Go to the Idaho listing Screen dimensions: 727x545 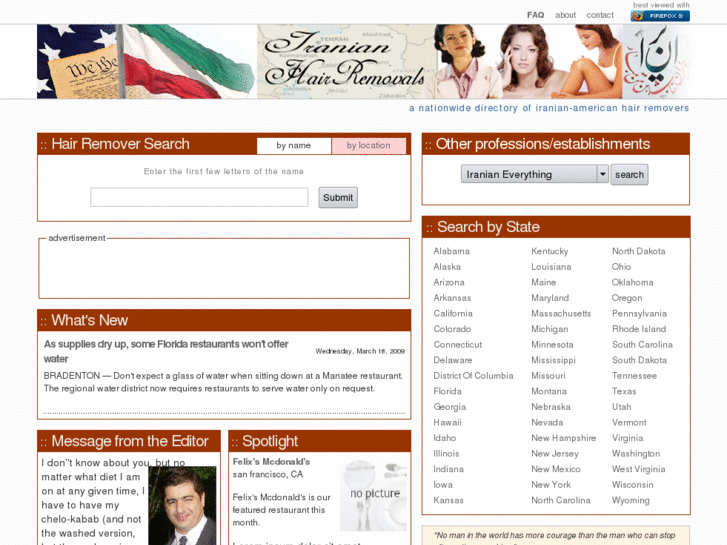click(x=445, y=438)
